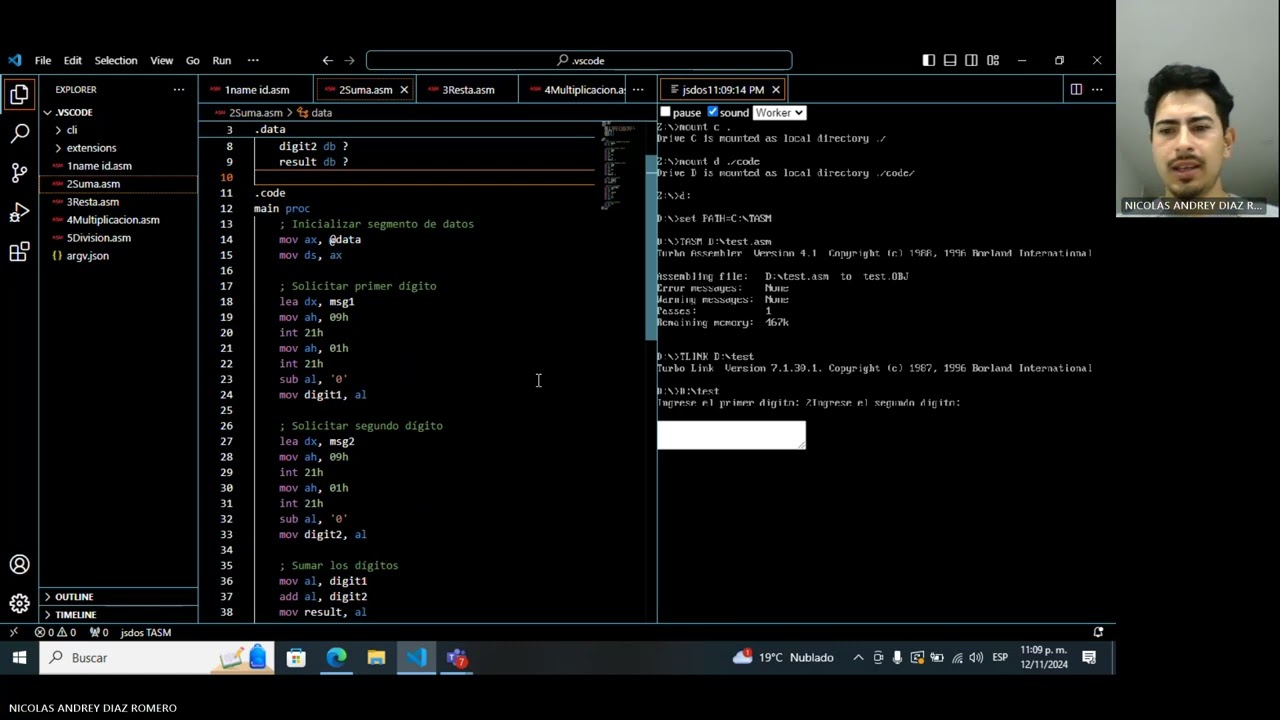The width and height of the screenshot is (1280, 720).
Task: Go forward with the navigation arrow
Action: [349, 60]
